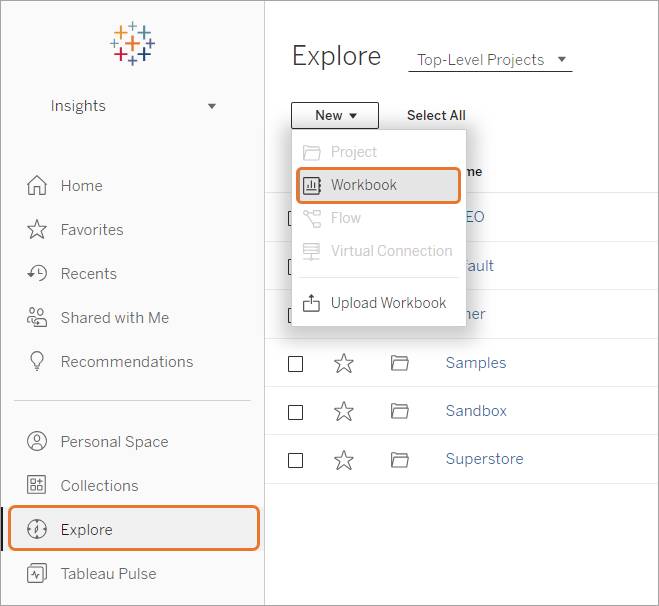The height and width of the screenshot is (606, 659).
Task: Click the Select All button
Action: pyautogui.click(x=436, y=115)
